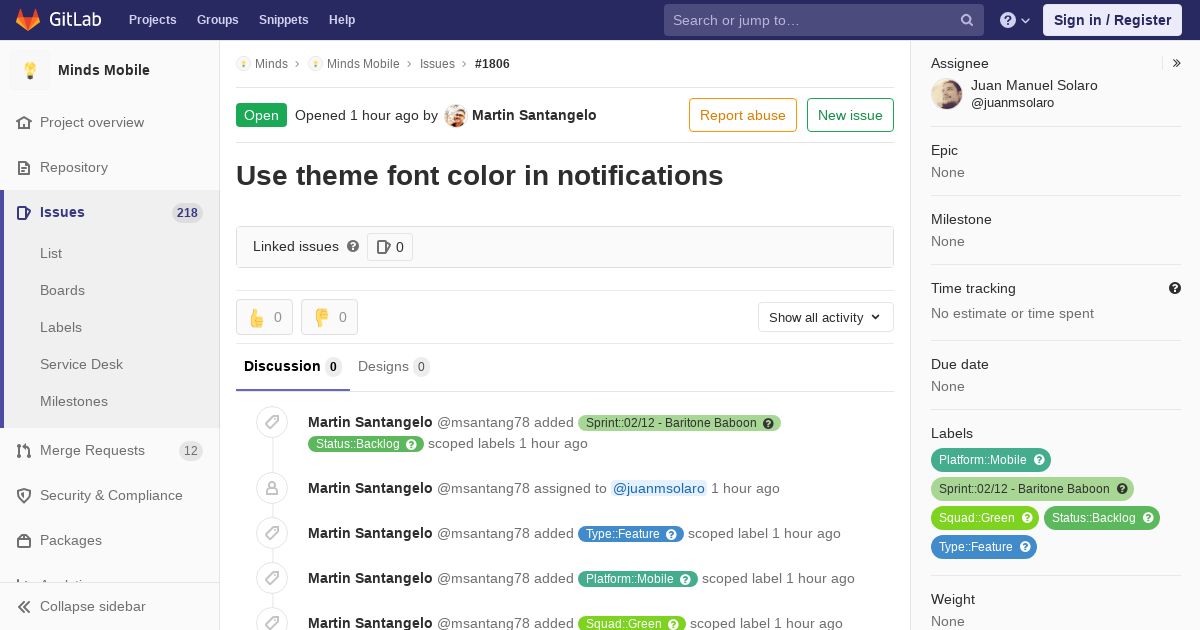Click Minds Mobile breadcrumb link
Image resolution: width=1200 pixels, height=630 pixels.
(363, 63)
